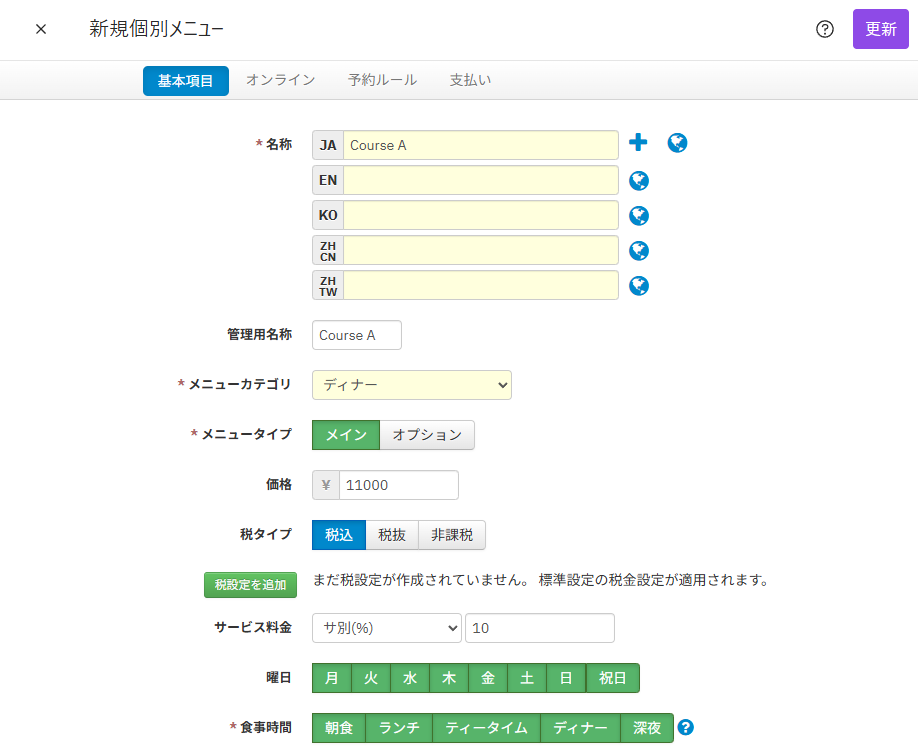918x750 pixels.
Task: Close the 新規個別メニュー dialog with X
Action: [x=41, y=29]
